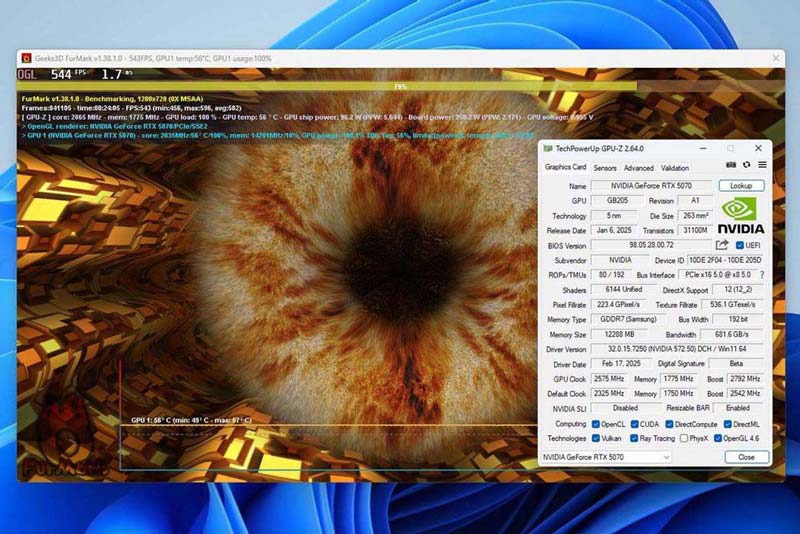The width and height of the screenshot is (800, 534).
Task: Click the Release Date value Jan 6, 2025
Action: [614, 231]
